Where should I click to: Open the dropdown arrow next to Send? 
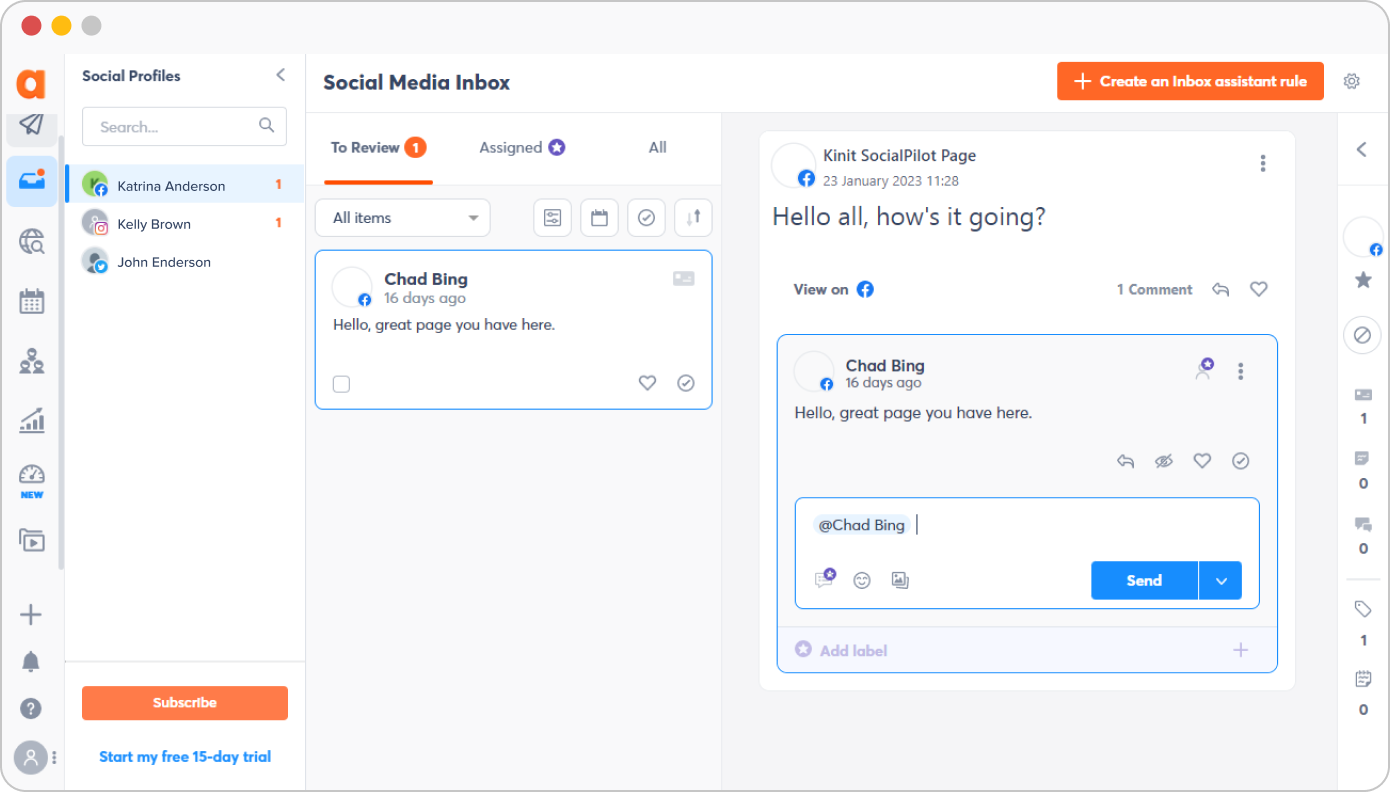1220,581
